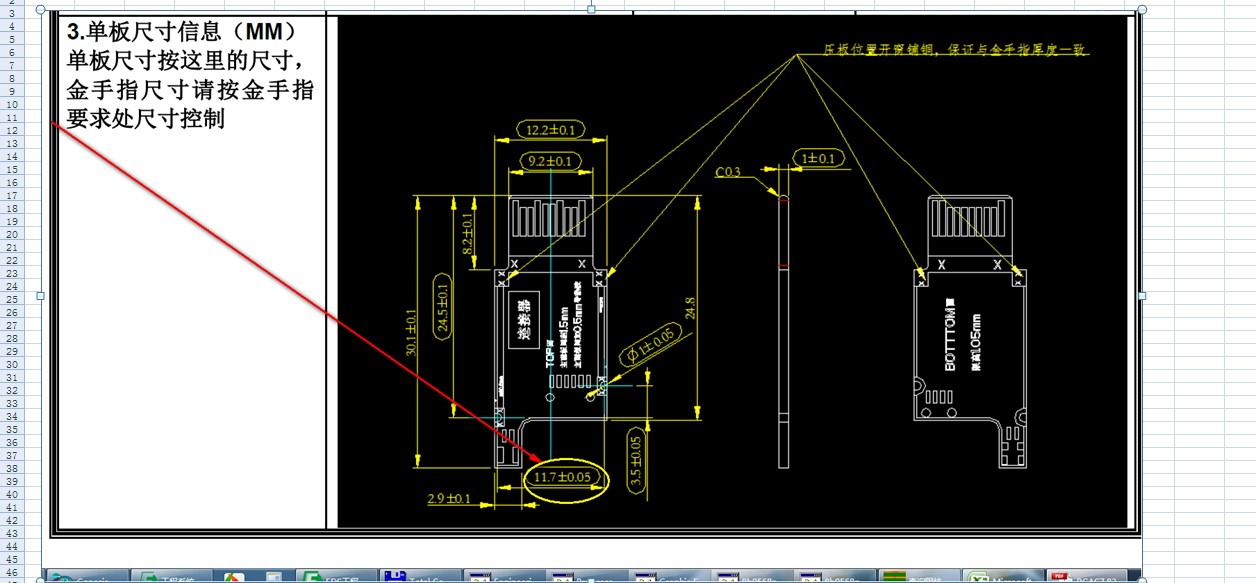Click the C0.3 chamfer label
The height and width of the screenshot is (583, 1256).
click(729, 172)
